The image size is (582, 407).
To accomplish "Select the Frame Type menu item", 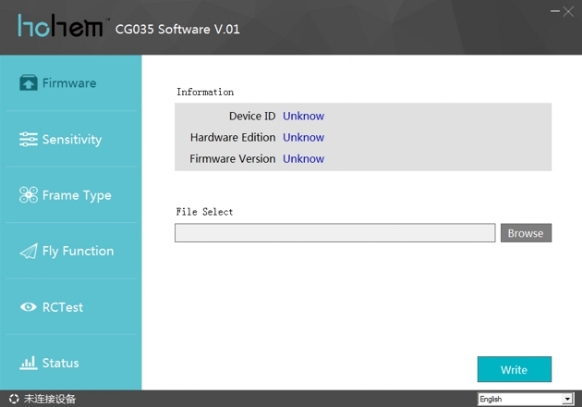I will click(76, 196).
